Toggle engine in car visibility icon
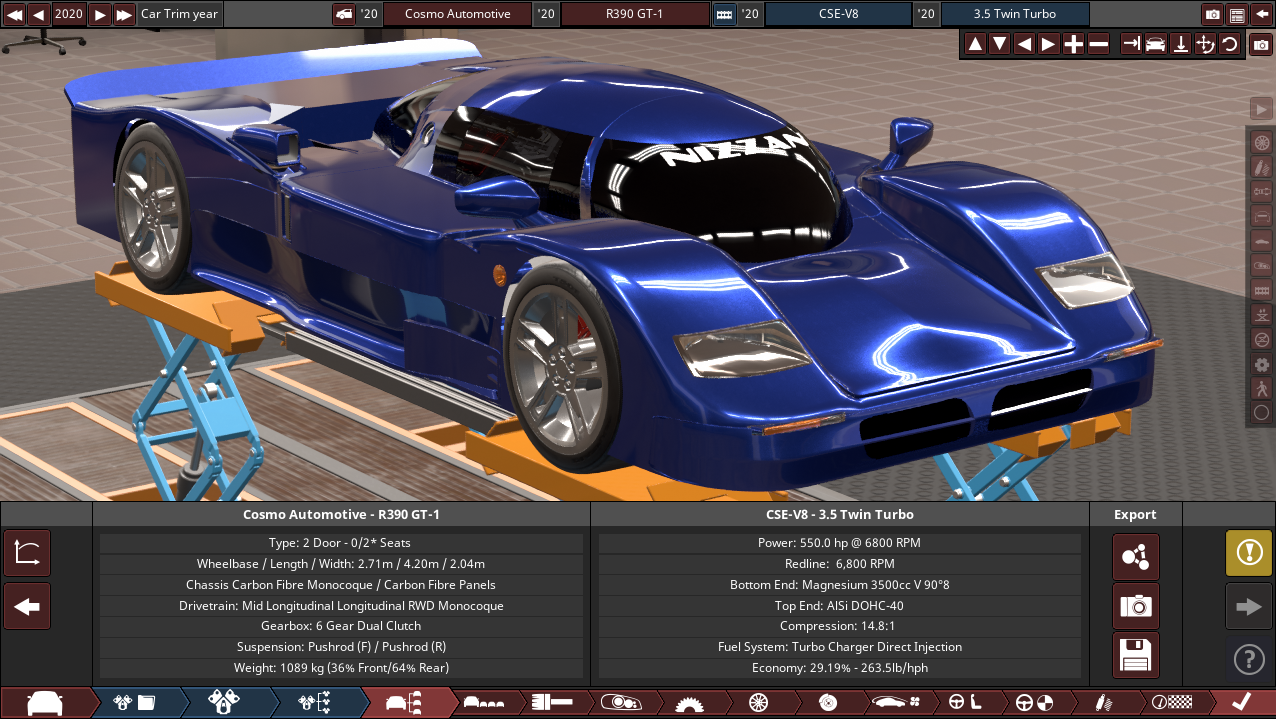 coord(1261,265)
